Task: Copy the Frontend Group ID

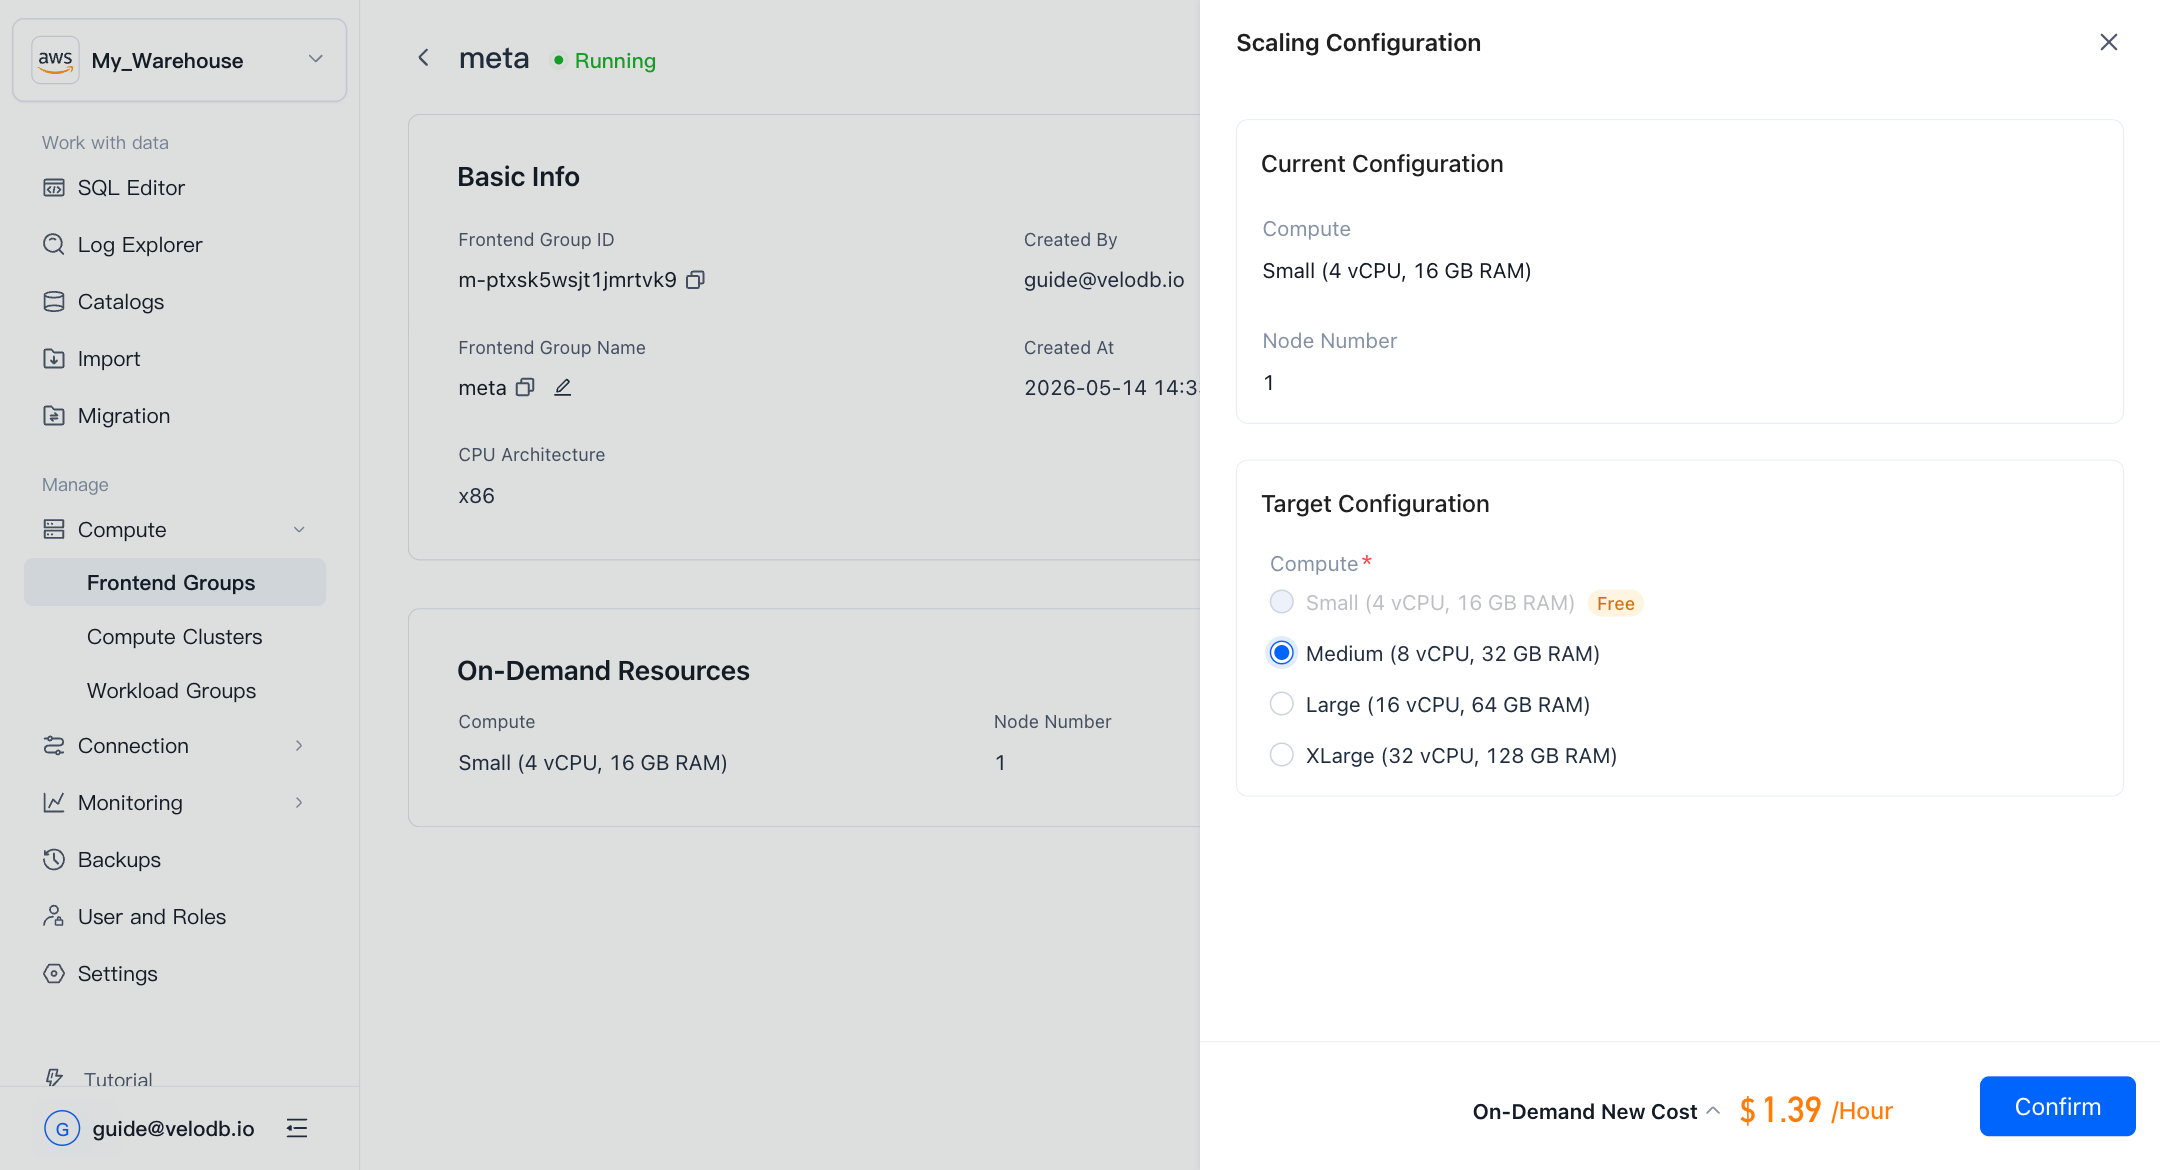Action: point(696,280)
